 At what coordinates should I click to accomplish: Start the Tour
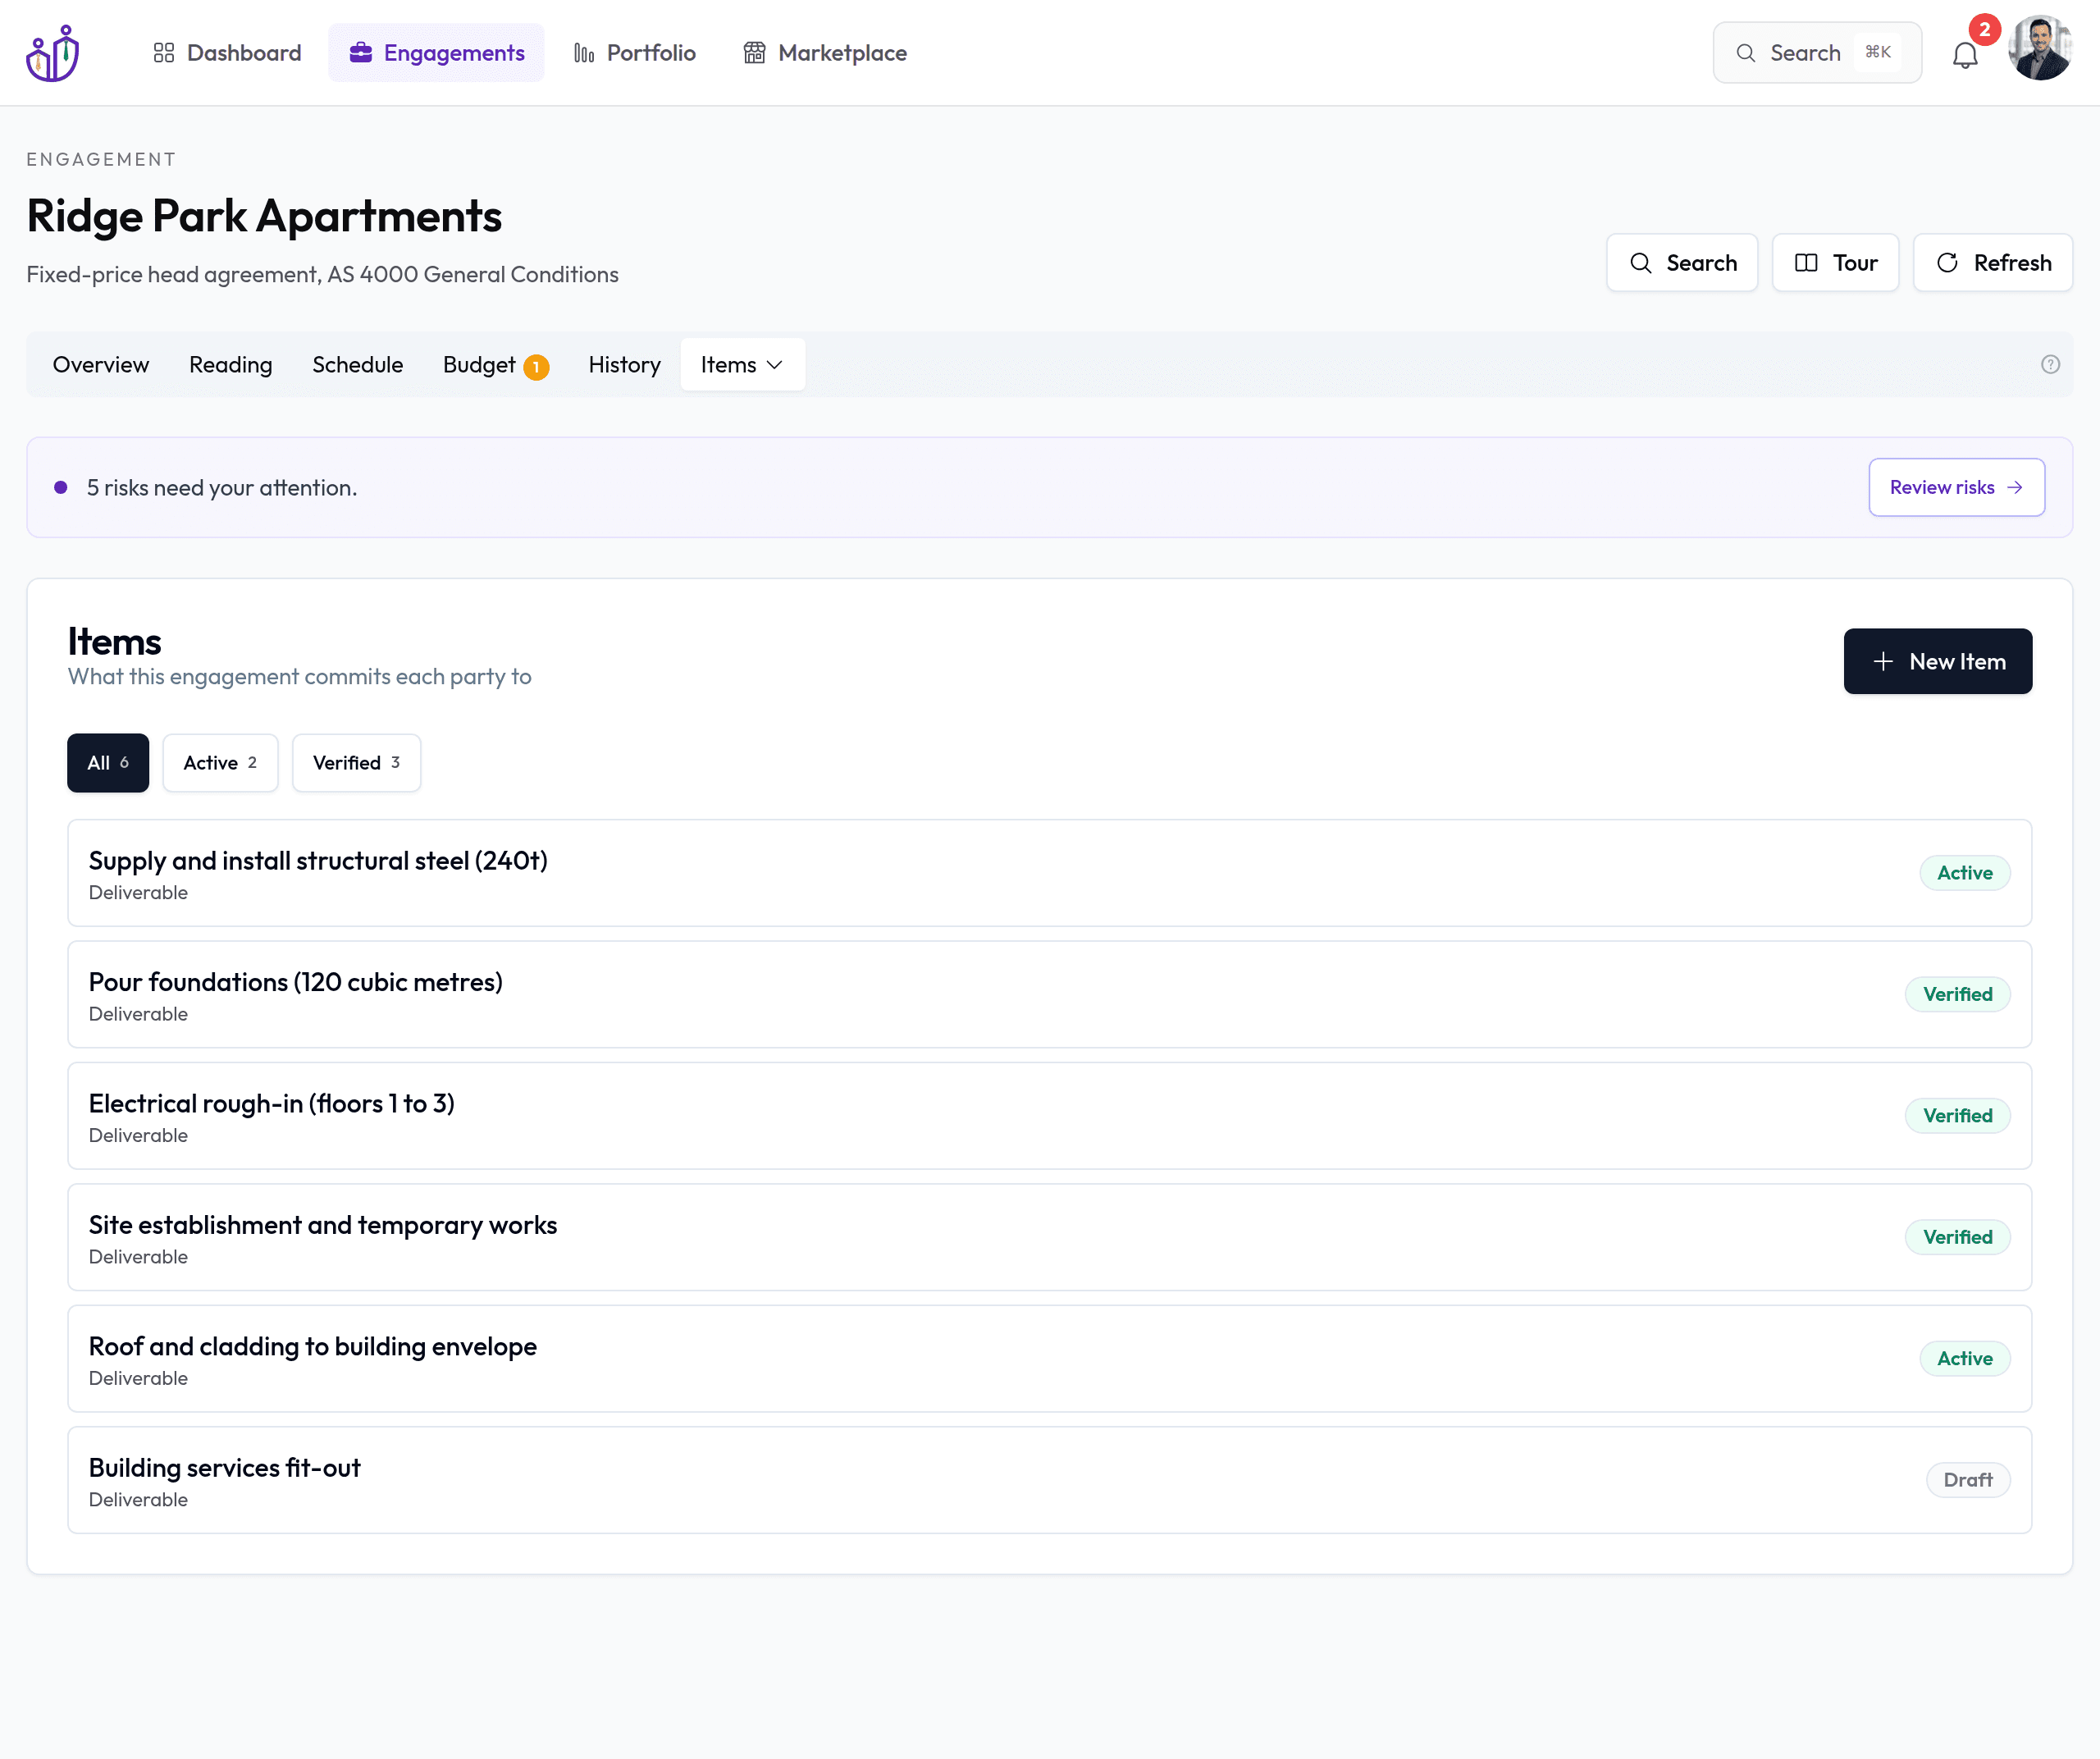[x=1834, y=263]
